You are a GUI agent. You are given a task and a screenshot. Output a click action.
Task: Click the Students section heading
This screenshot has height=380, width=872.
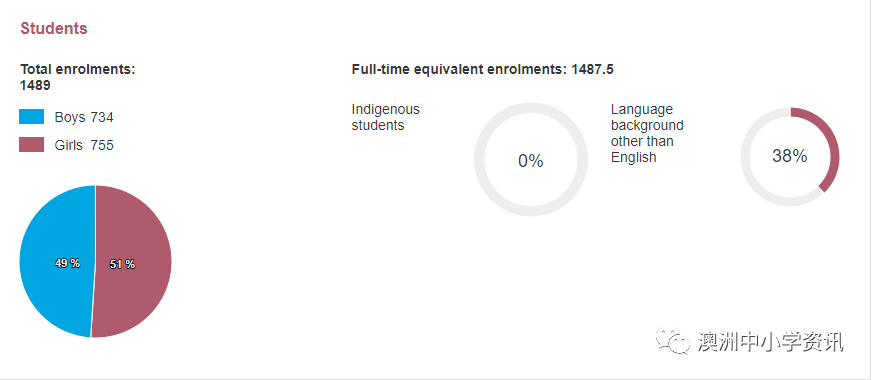pyautogui.click(x=54, y=28)
